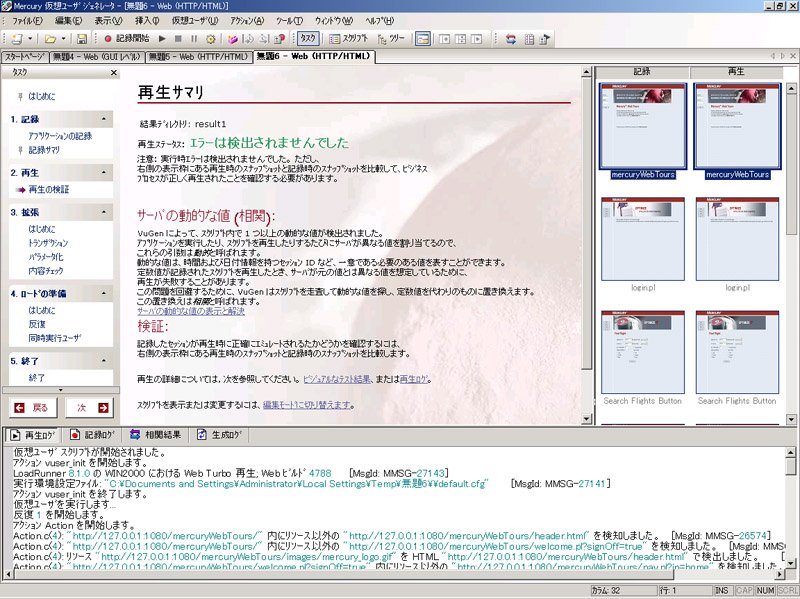Select the login.pl thumbnail under 記録

643,239
